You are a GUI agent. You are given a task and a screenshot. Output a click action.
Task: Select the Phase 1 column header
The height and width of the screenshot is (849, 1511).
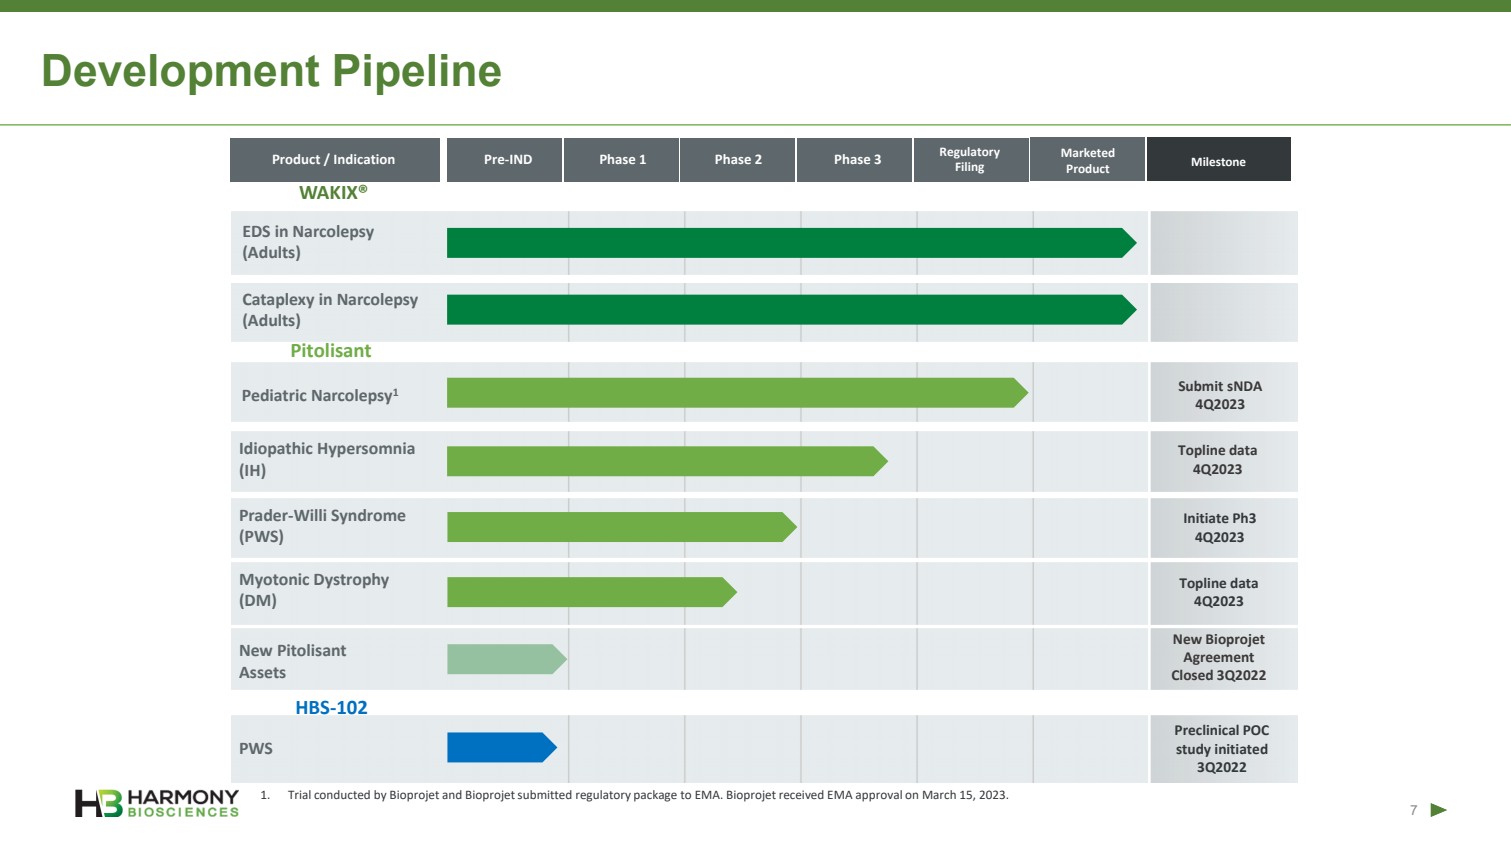tap(622, 160)
